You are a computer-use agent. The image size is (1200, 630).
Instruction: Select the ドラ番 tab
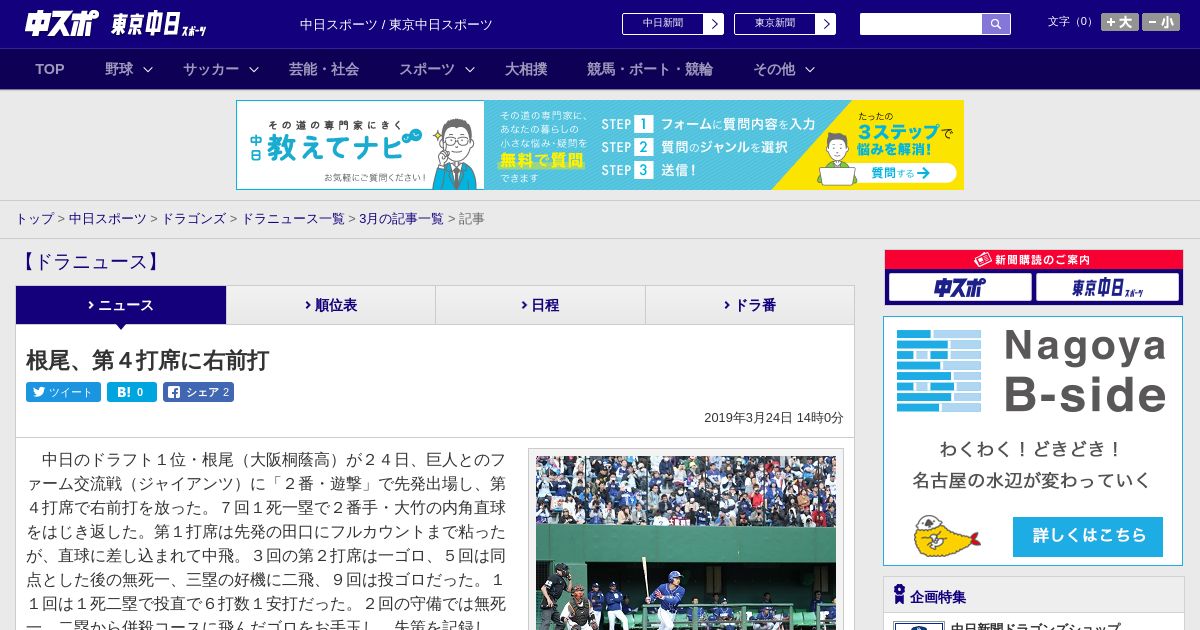click(x=750, y=305)
